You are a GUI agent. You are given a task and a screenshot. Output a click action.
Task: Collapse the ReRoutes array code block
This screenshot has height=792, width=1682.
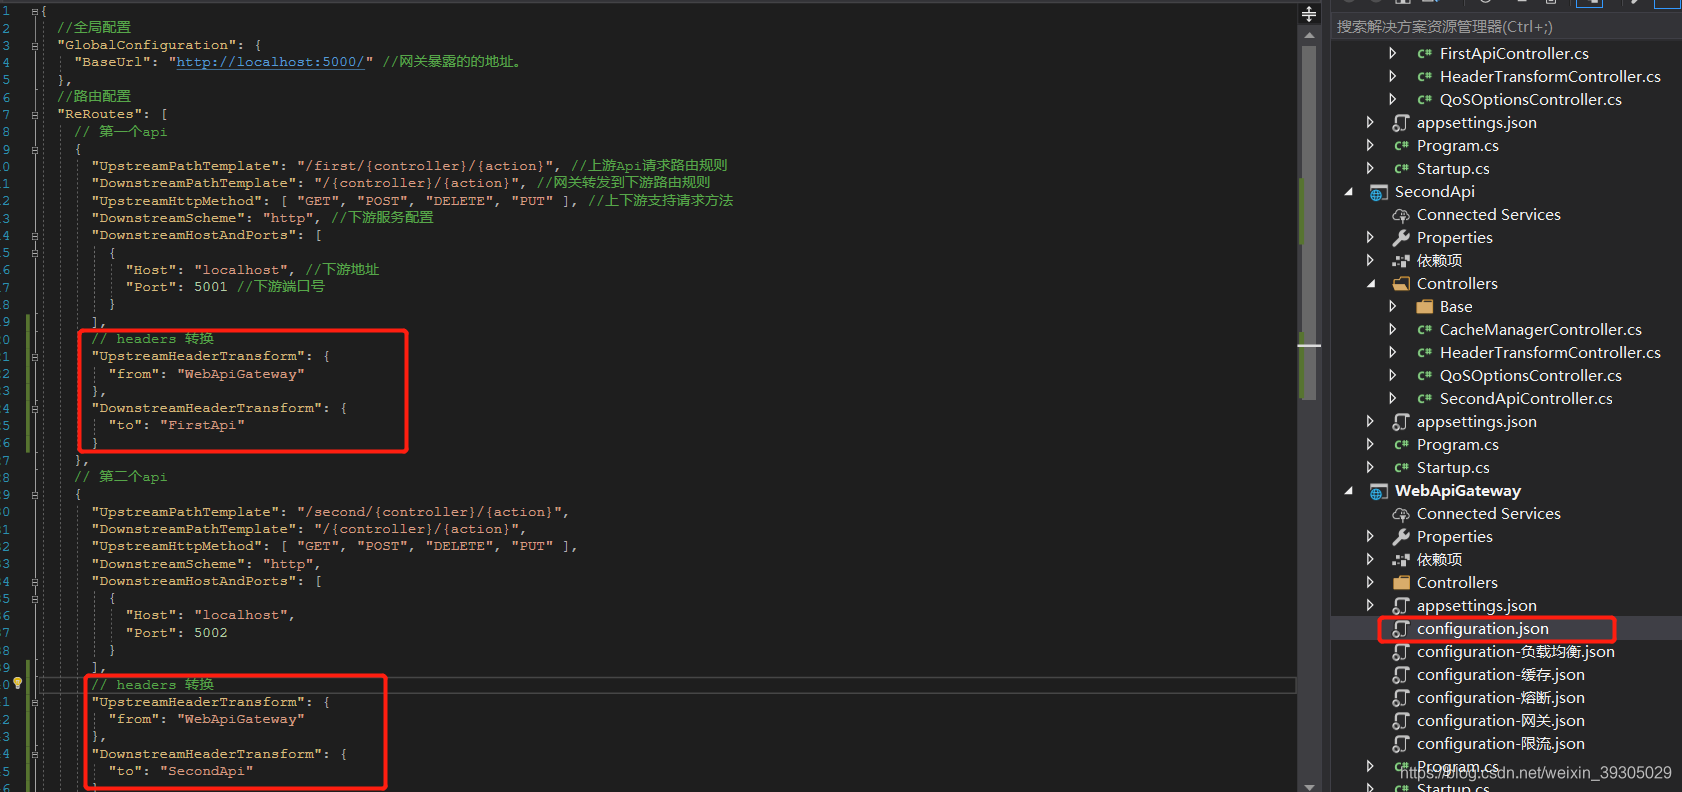tap(35, 115)
